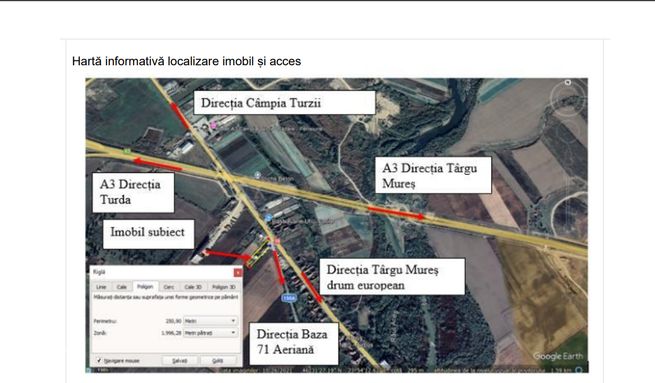
Task: Click the Zonă area value in the Riglă dialog
Action: point(171,333)
